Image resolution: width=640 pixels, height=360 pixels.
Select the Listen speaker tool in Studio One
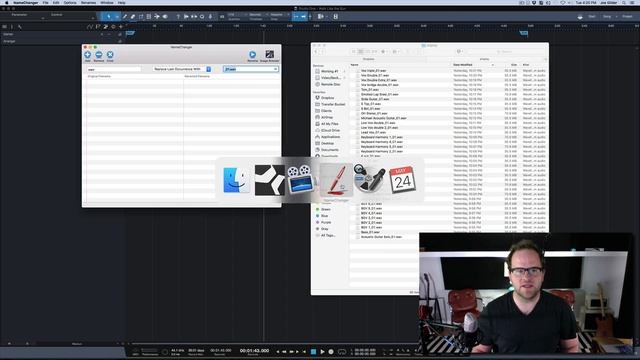click(165, 17)
